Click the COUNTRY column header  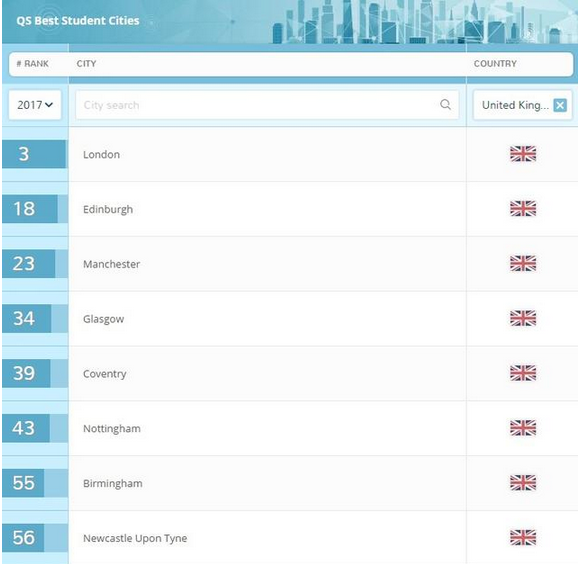(x=495, y=64)
